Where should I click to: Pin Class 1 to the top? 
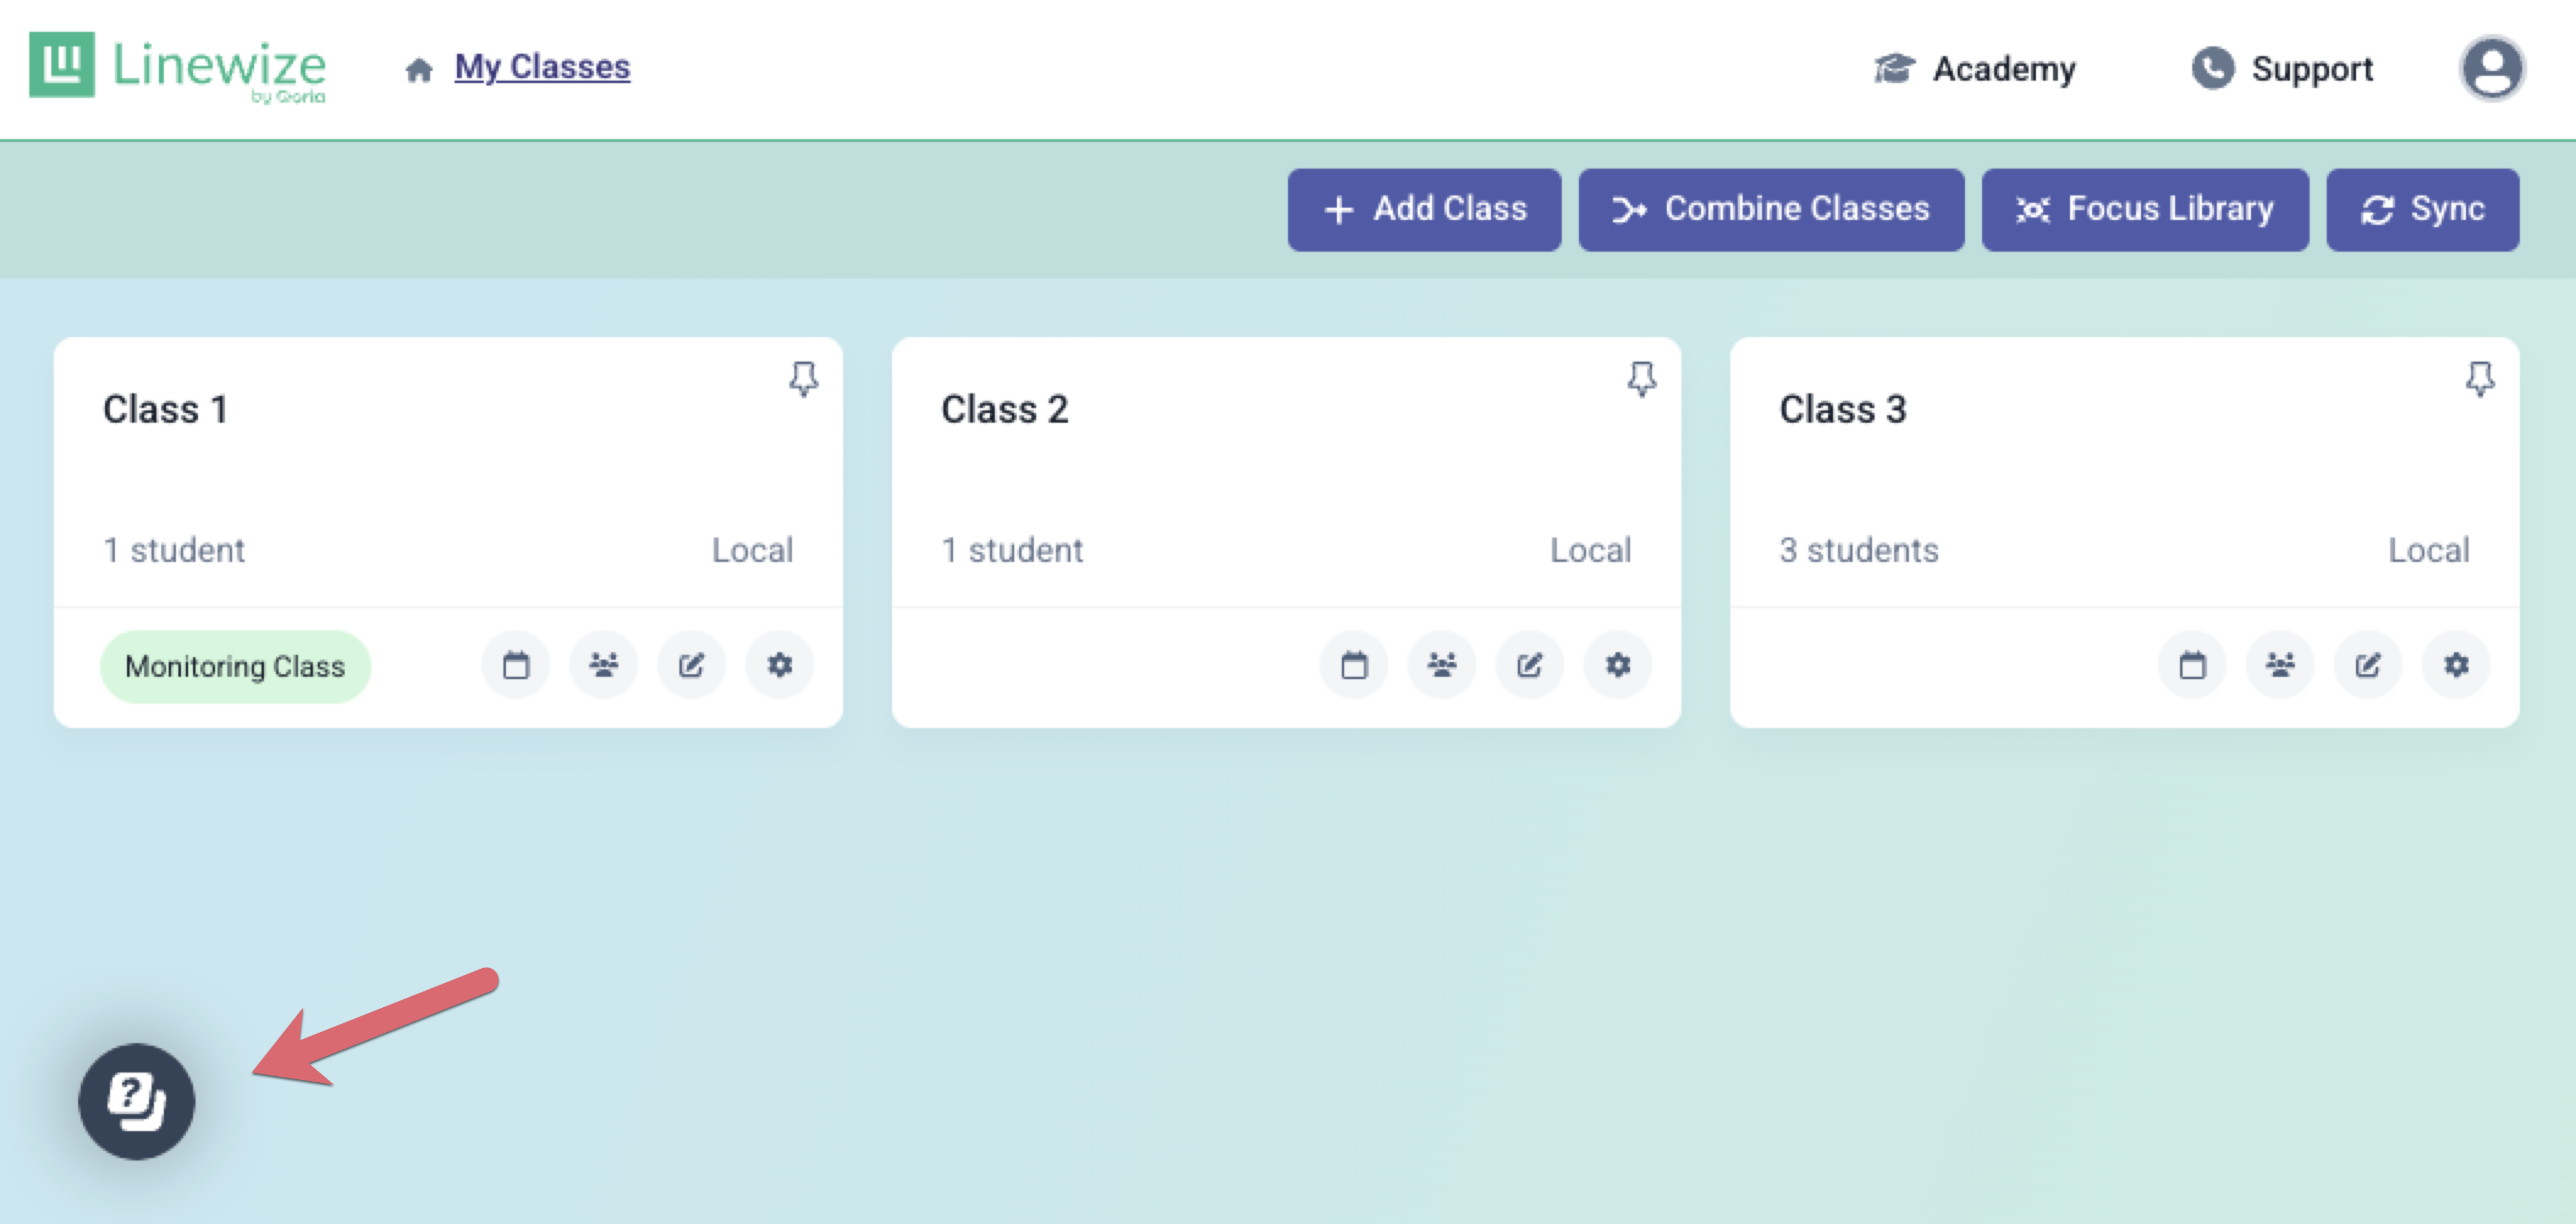(x=803, y=379)
